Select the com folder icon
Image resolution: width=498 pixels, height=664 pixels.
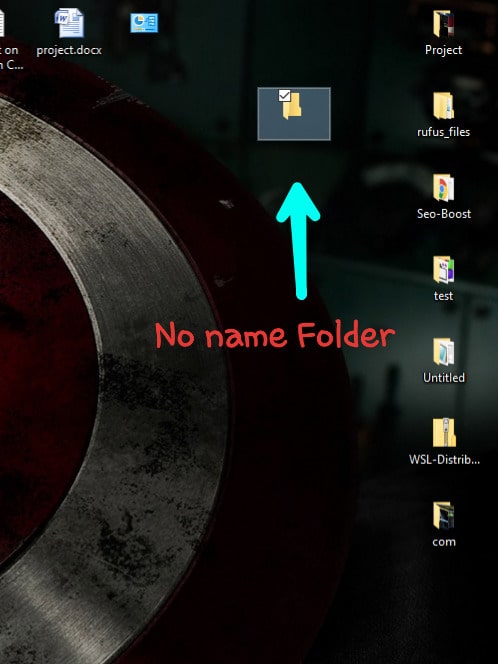pyautogui.click(x=443, y=515)
